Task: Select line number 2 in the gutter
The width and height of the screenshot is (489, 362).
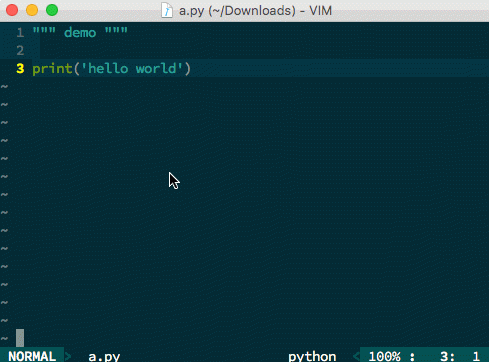Action: (x=20, y=50)
